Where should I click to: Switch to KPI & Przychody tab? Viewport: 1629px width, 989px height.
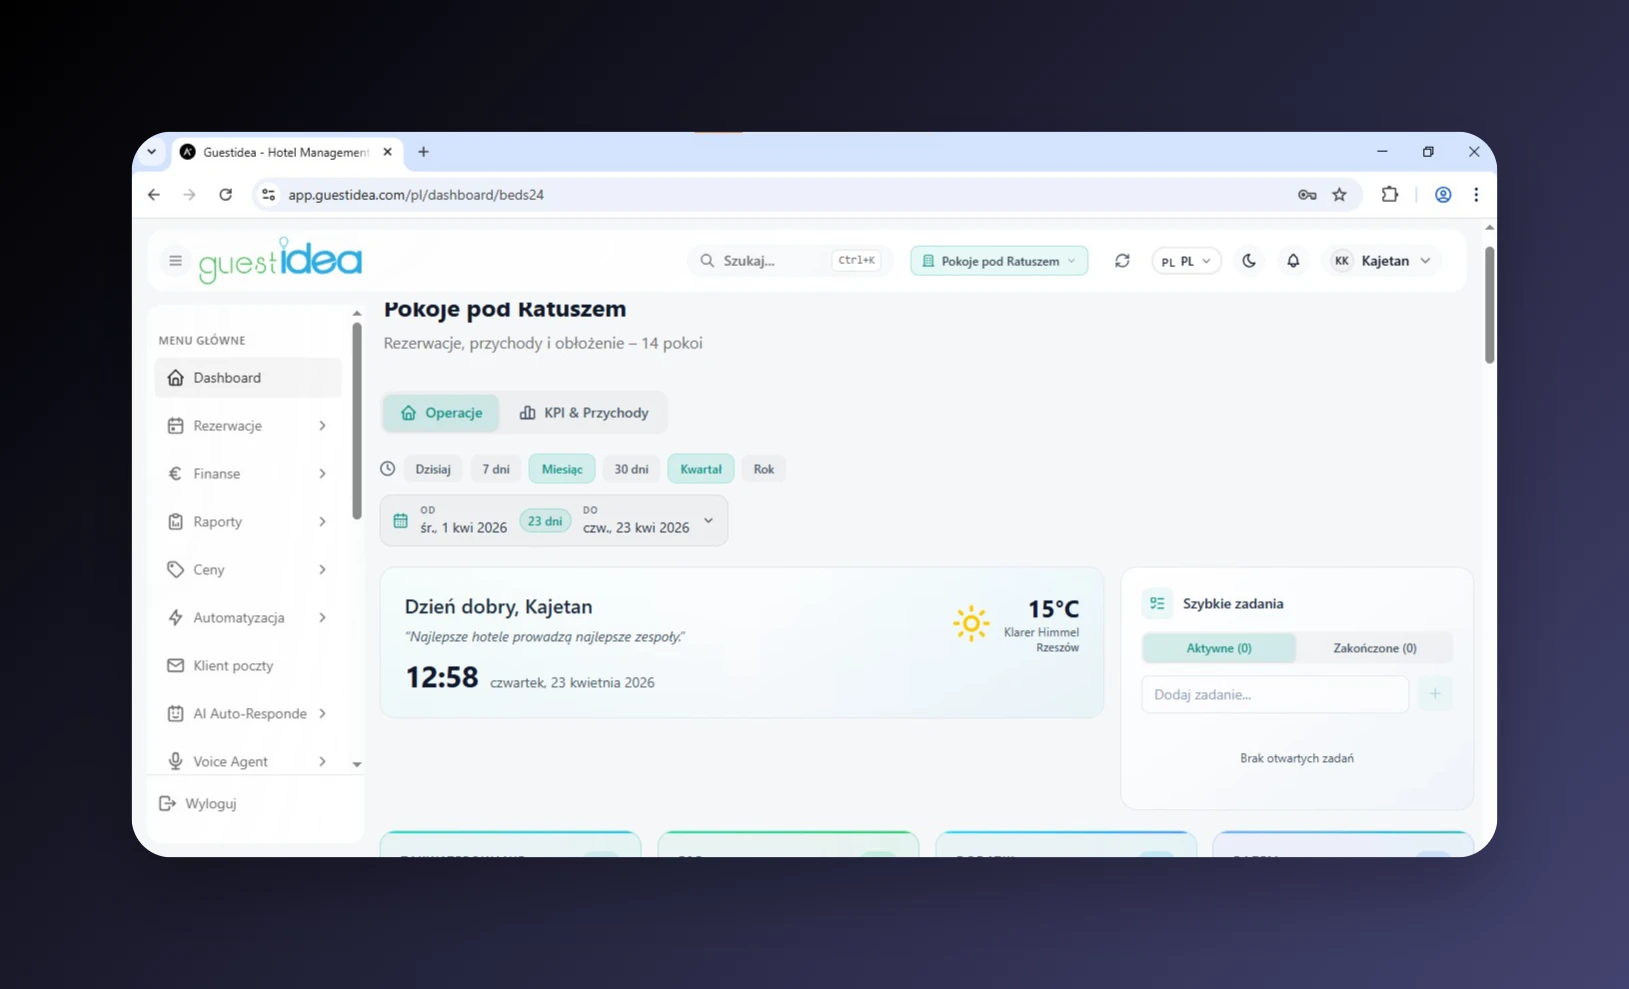pos(584,413)
